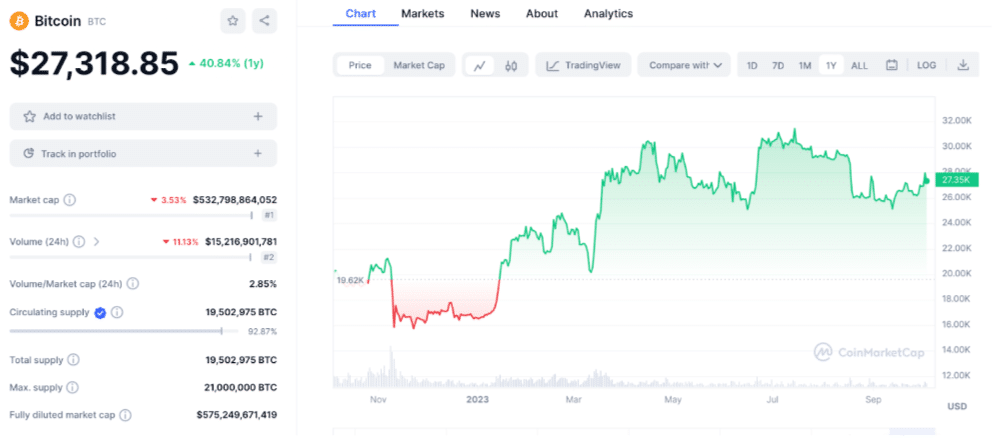
Task: Click info icon next to Market cap
Action: (69, 200)
